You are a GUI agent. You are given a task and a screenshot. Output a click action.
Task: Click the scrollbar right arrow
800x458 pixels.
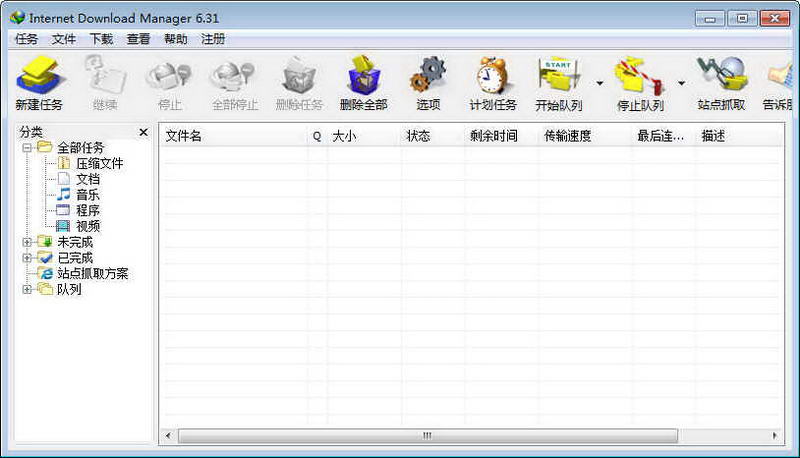(x=774, y=436)
